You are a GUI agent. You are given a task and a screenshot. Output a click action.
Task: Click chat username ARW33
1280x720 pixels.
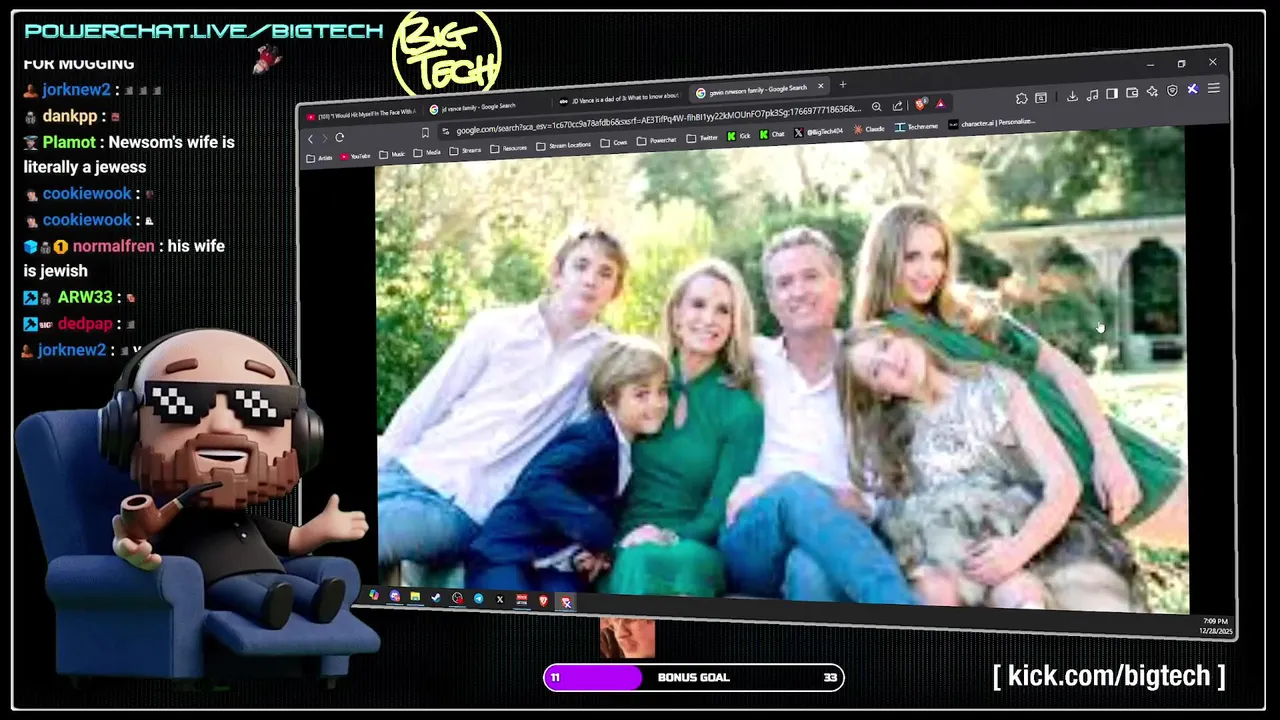[x=85, y=297]
